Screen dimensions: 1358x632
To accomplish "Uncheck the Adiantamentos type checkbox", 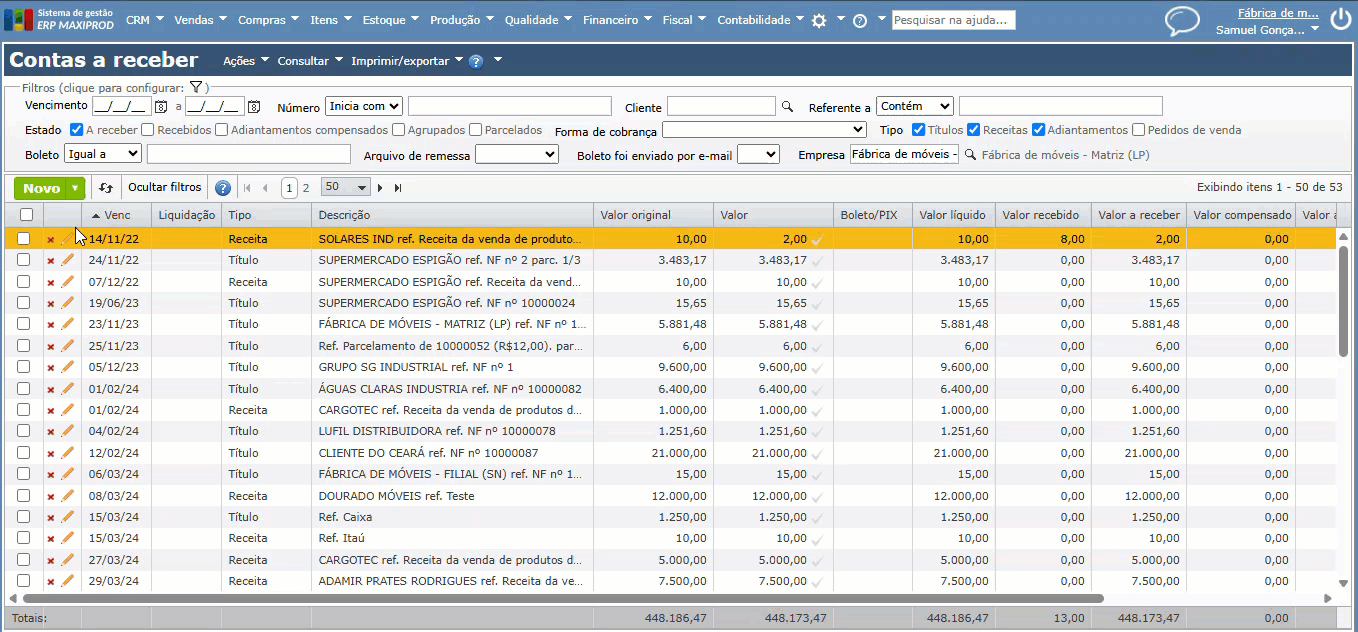I will click(1039, 130).
